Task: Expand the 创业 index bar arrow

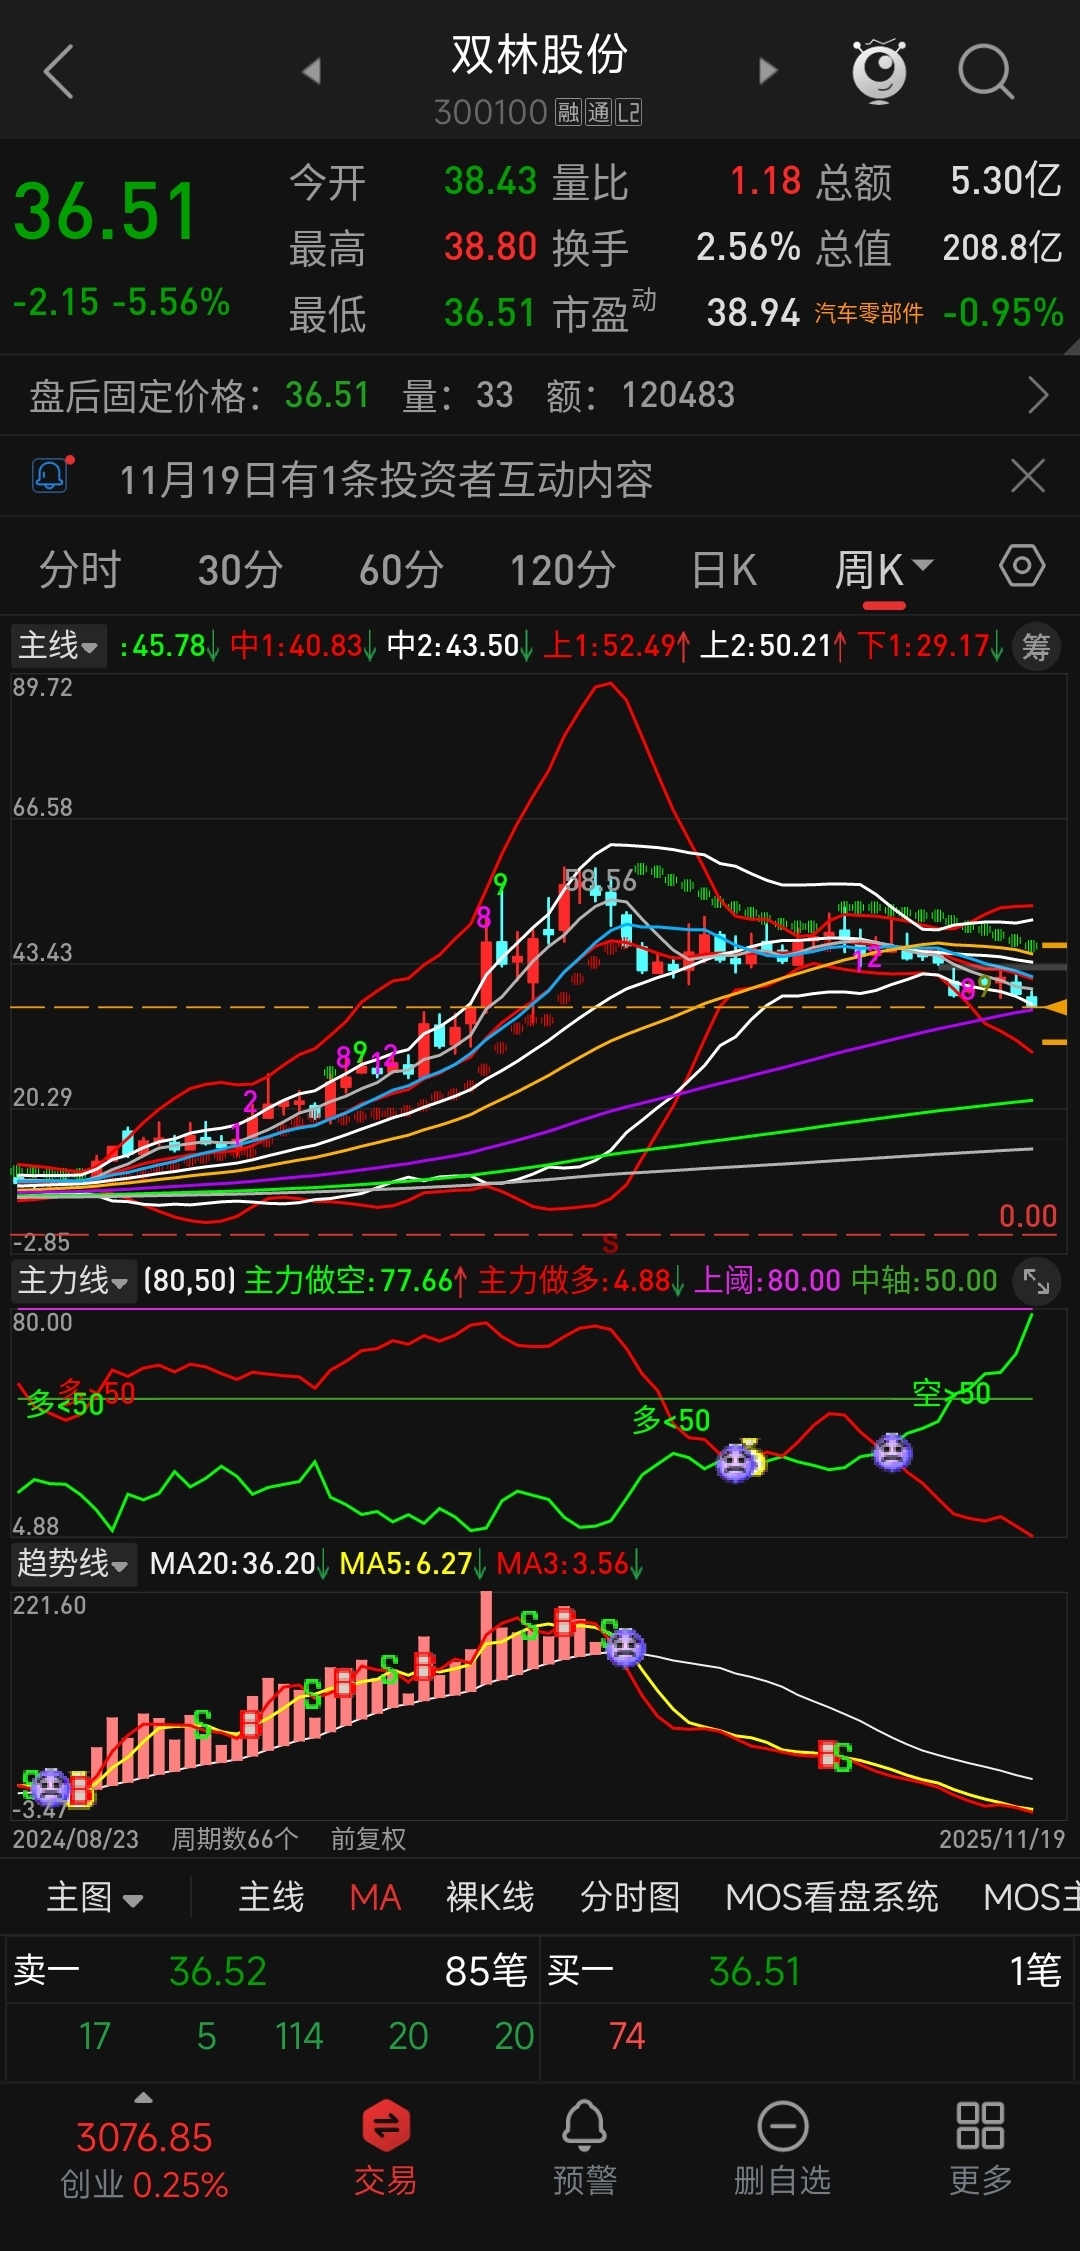Action: tap(143, 2098)
